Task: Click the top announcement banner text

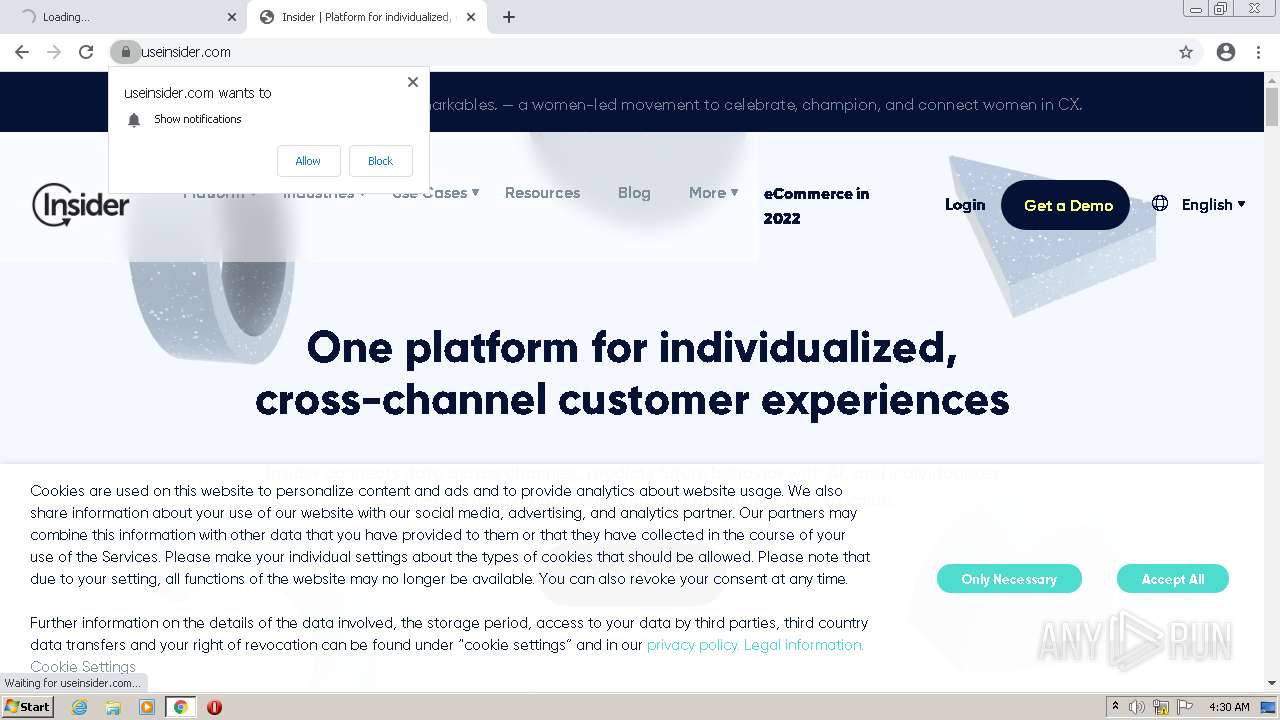Action: pos(756,104)
